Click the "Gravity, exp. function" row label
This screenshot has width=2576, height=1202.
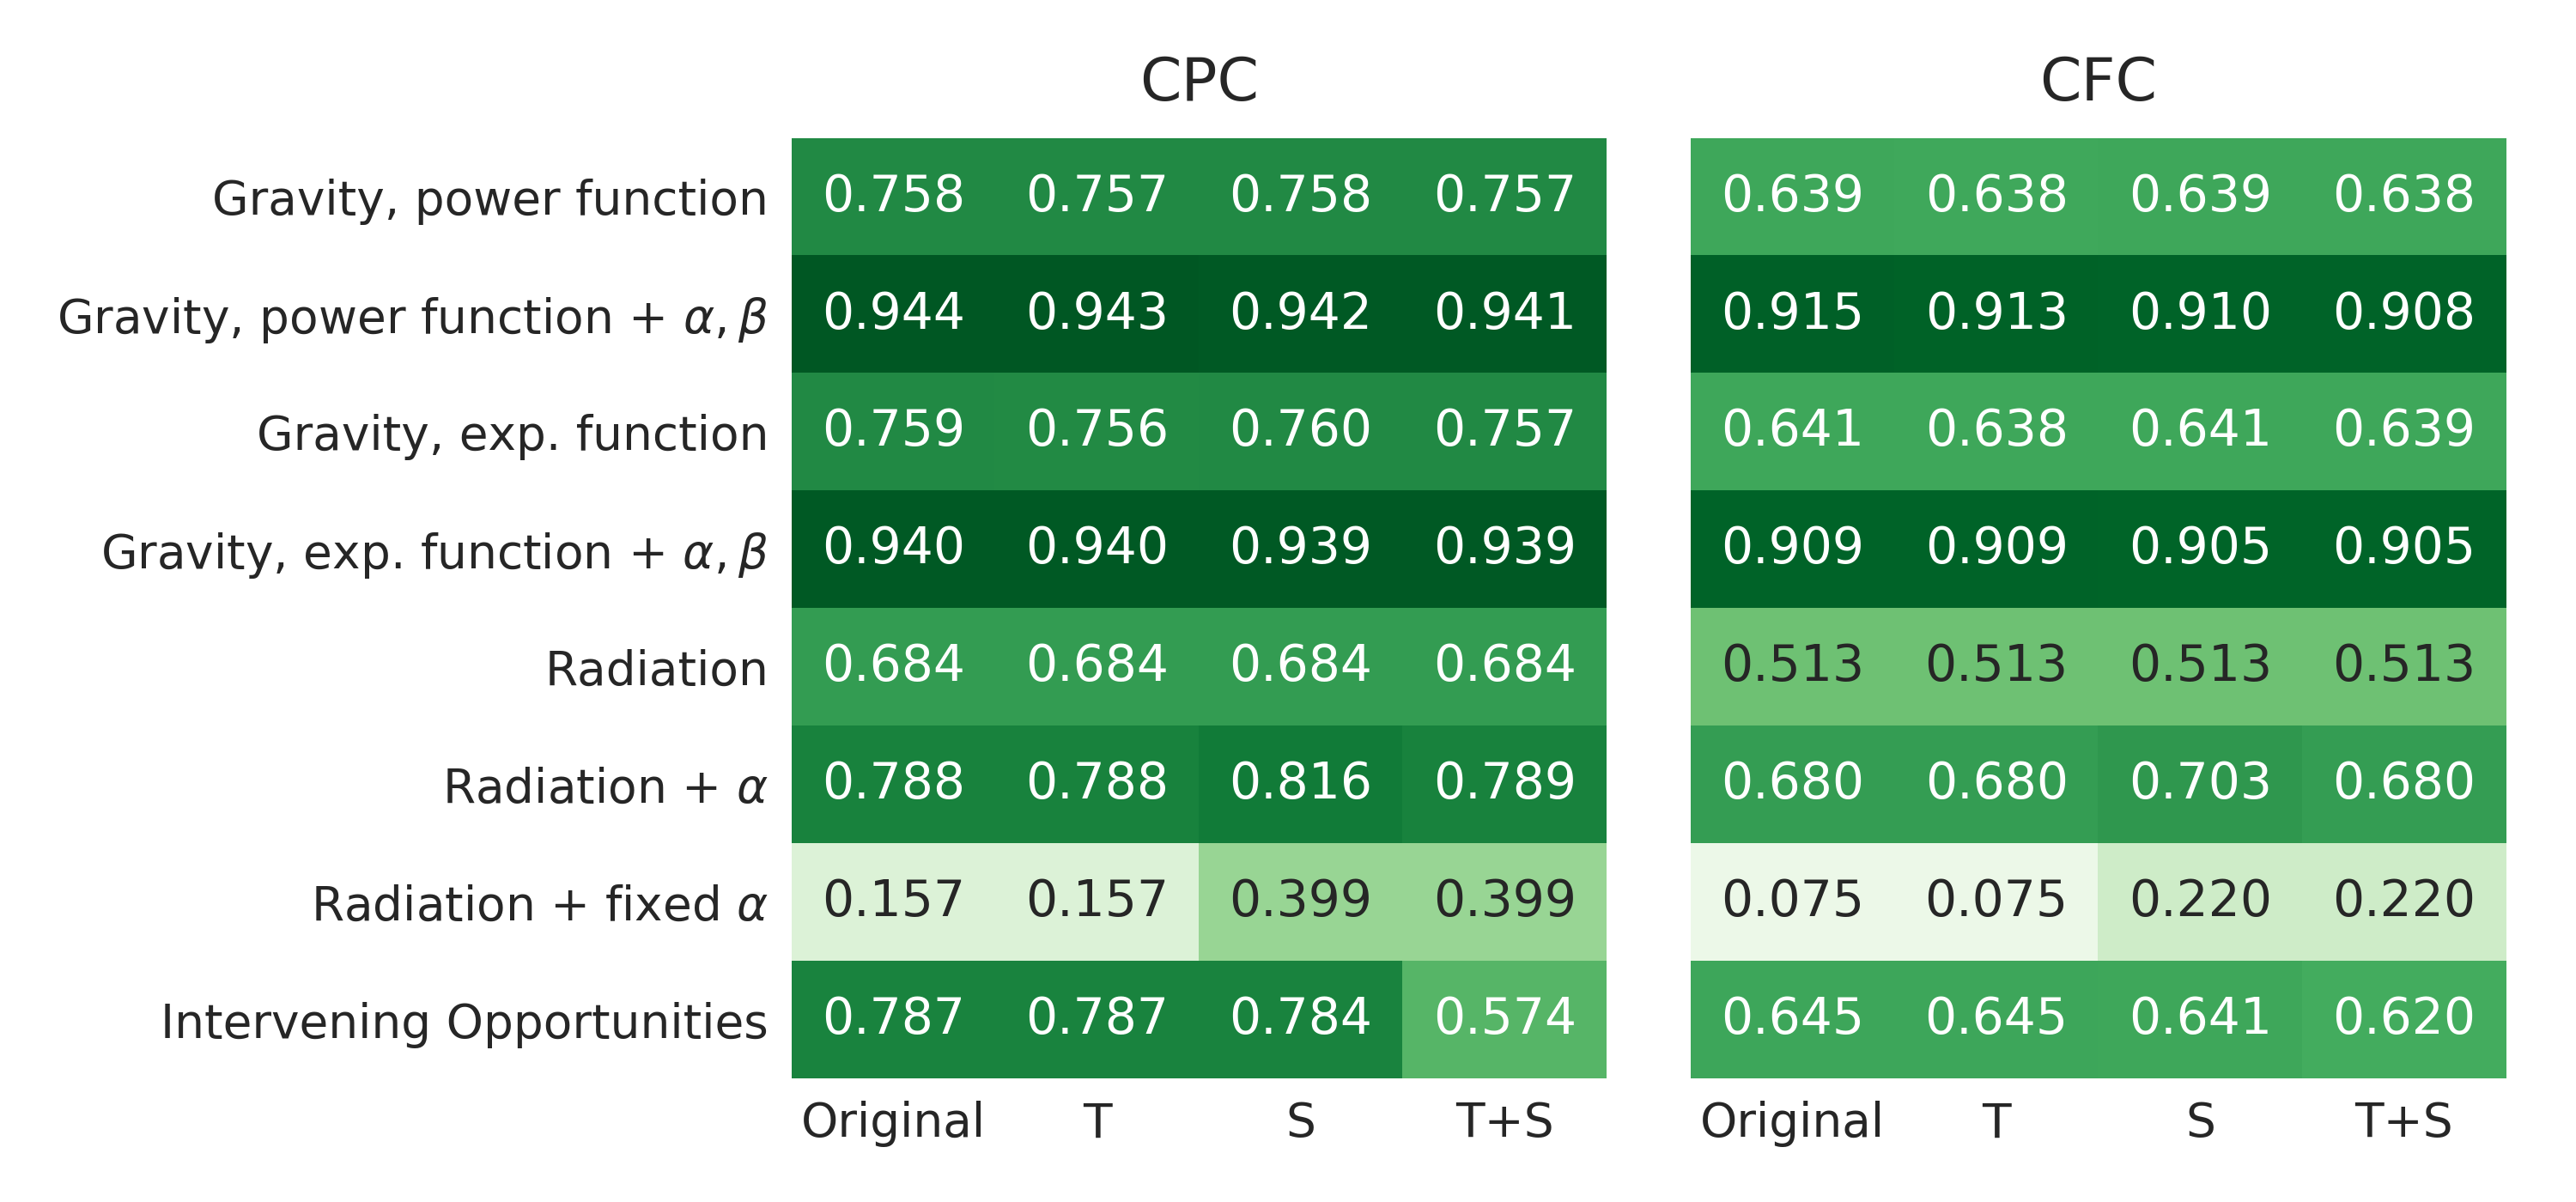click(512, 434)
